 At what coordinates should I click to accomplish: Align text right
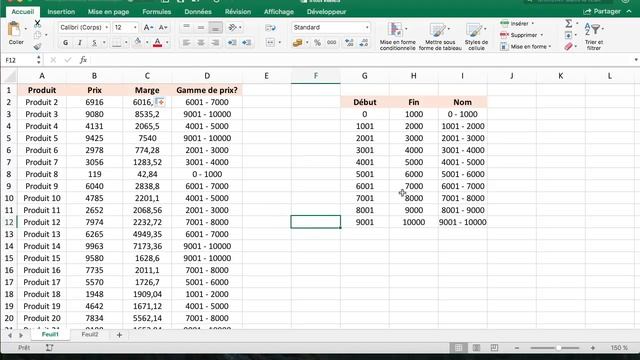(215, 42)
